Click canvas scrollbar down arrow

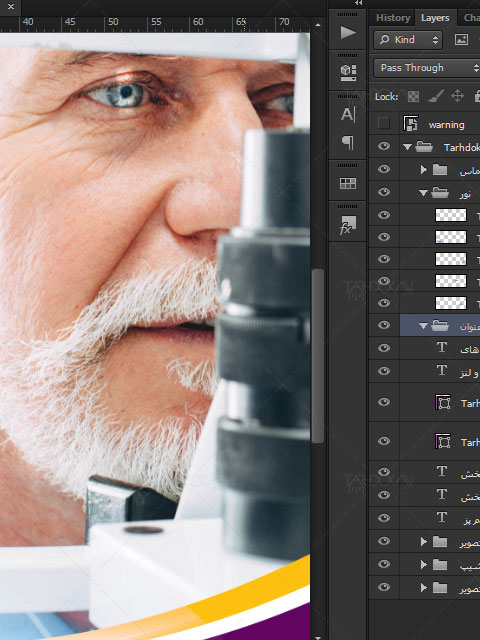[x=318, y=636]
